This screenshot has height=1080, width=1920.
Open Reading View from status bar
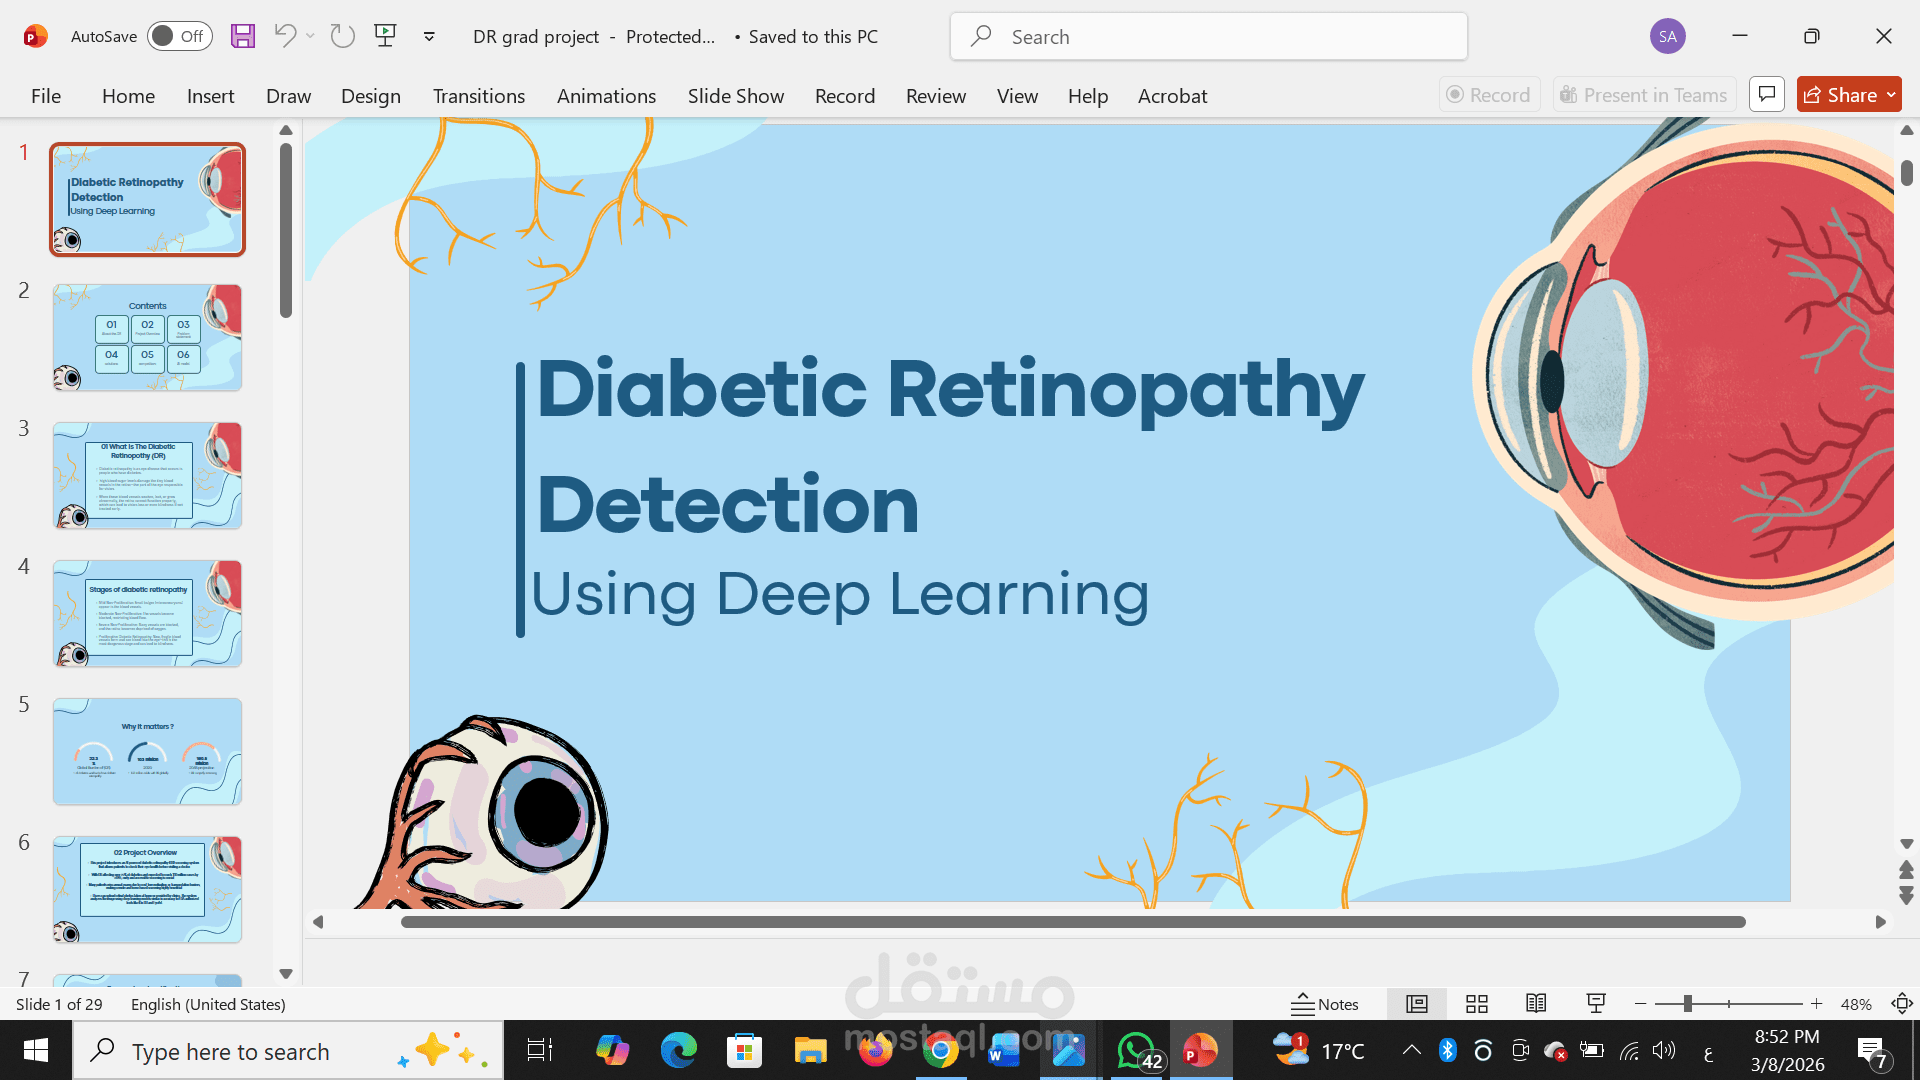tap(1536, 1004)
